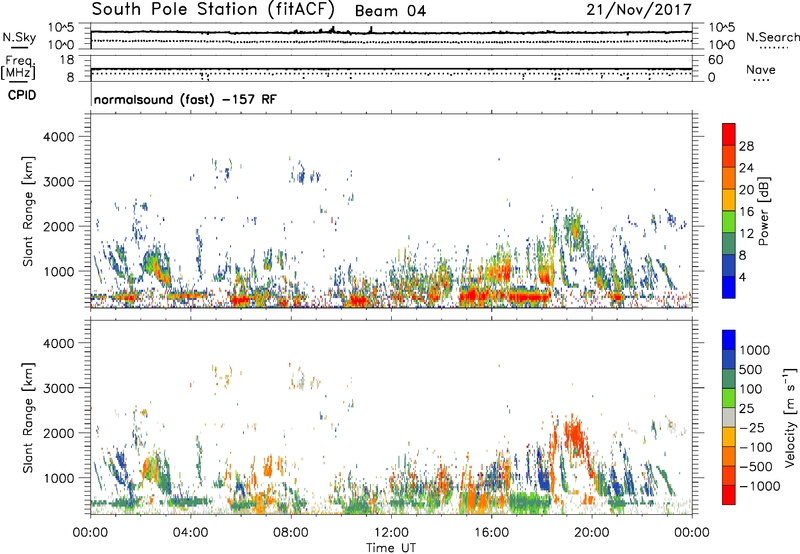Screen dimensions: 800x554
Task: Click the '12:00' time axis tick label
Action: (391, 533)
